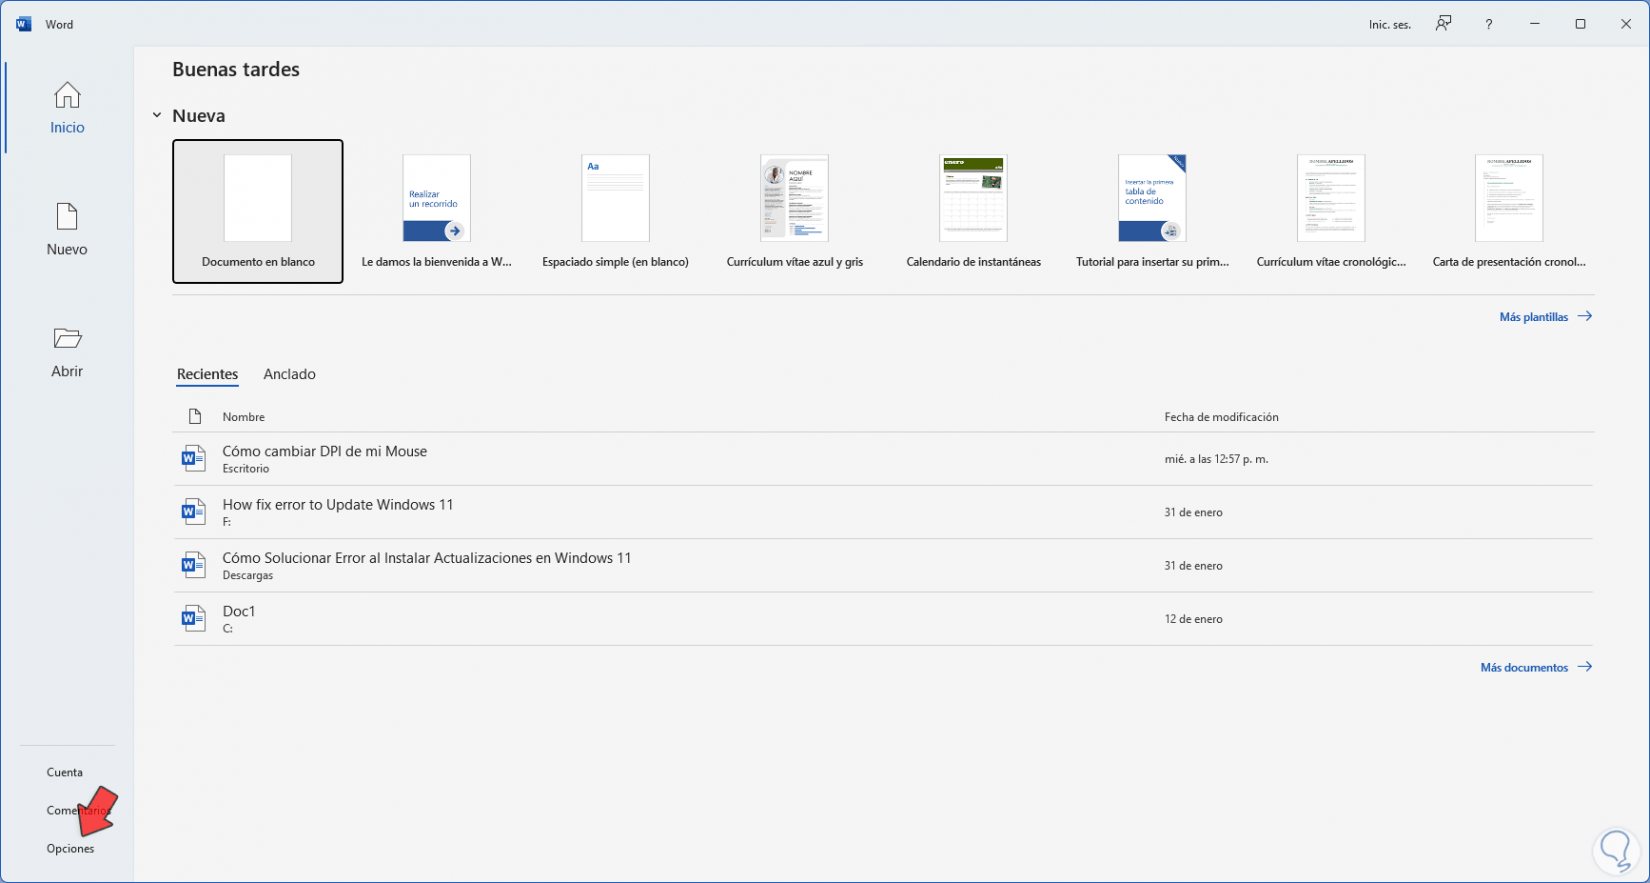Maximize the Word window
The image size is (1650, 883).
[1580, 24]
